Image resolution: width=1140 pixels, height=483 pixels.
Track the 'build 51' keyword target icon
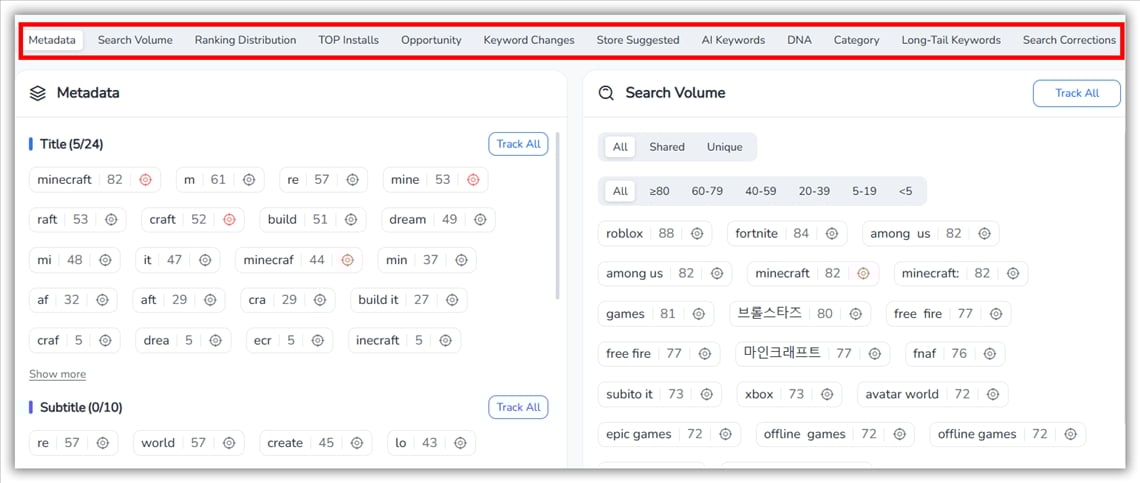click(x=350, y=220)
